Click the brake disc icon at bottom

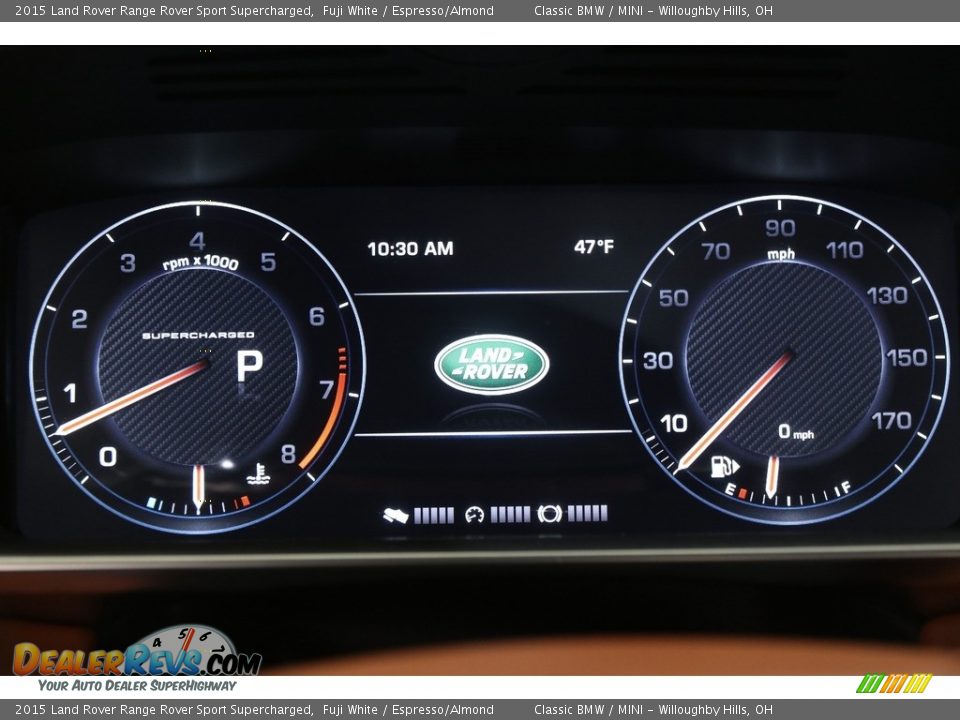[549, 514]
